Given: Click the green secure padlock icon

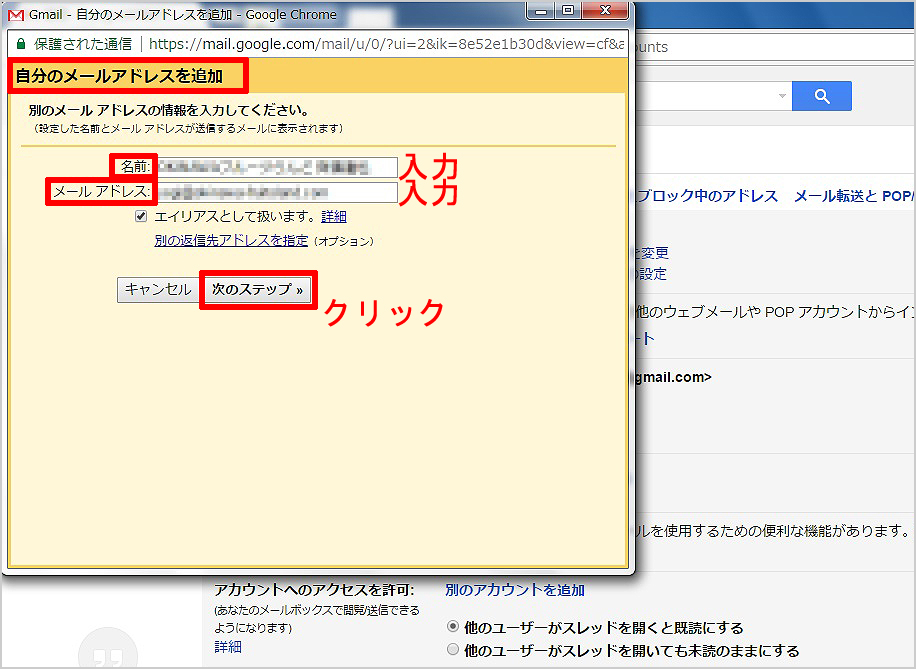Looking at the screenshot, I should 21,45.
